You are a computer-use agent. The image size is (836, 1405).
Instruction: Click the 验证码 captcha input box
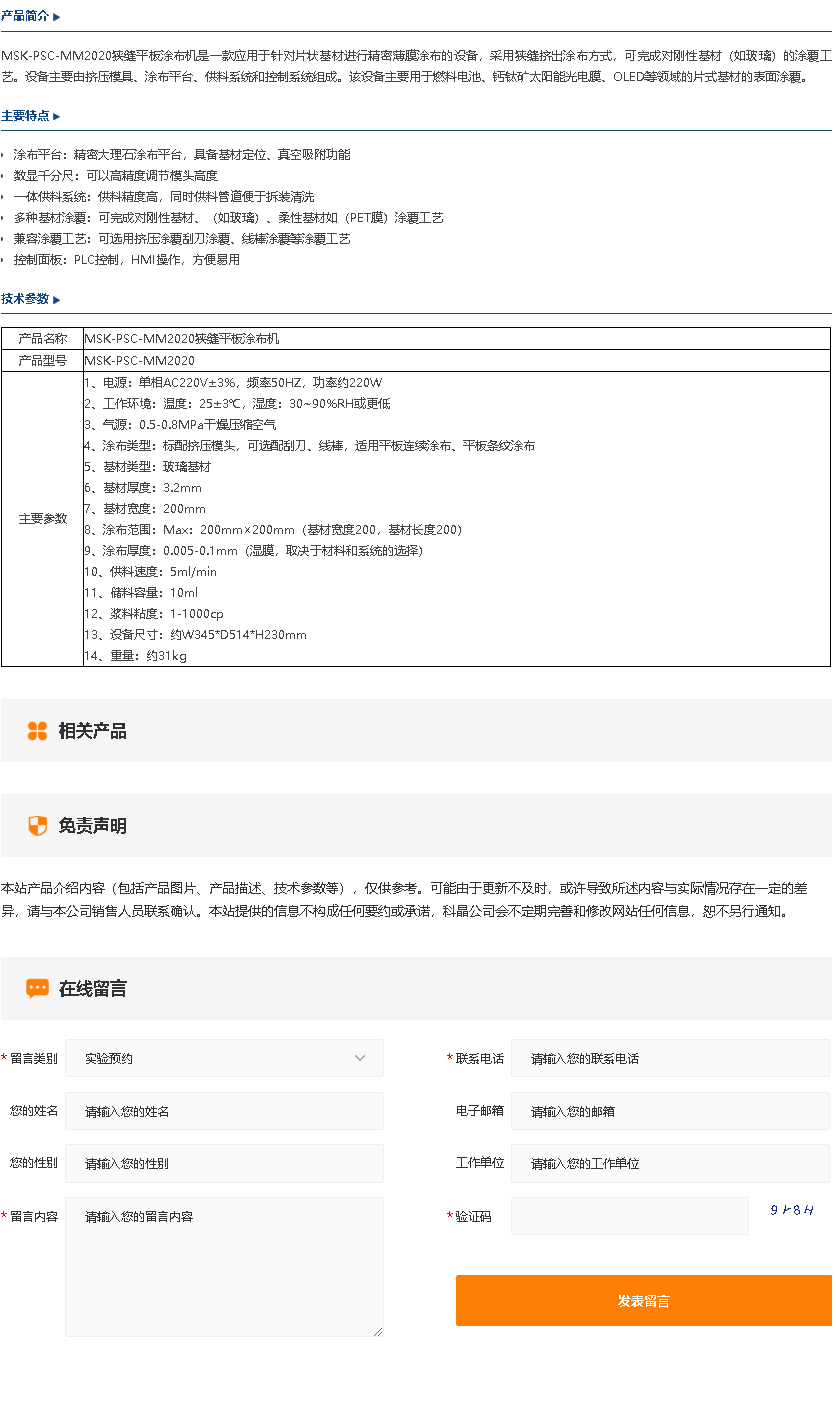(629, 1216)
